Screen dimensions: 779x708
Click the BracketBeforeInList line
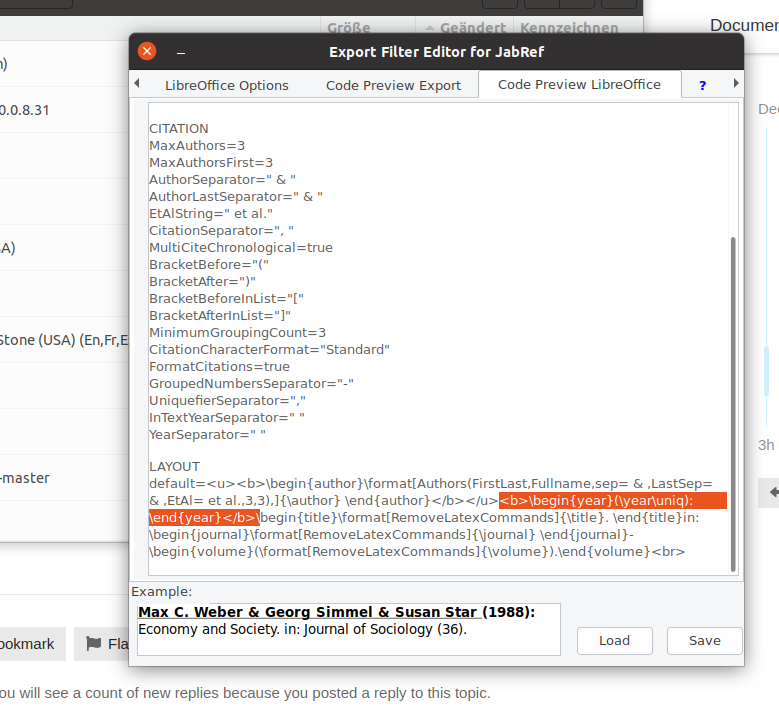[x=227, y=299]
